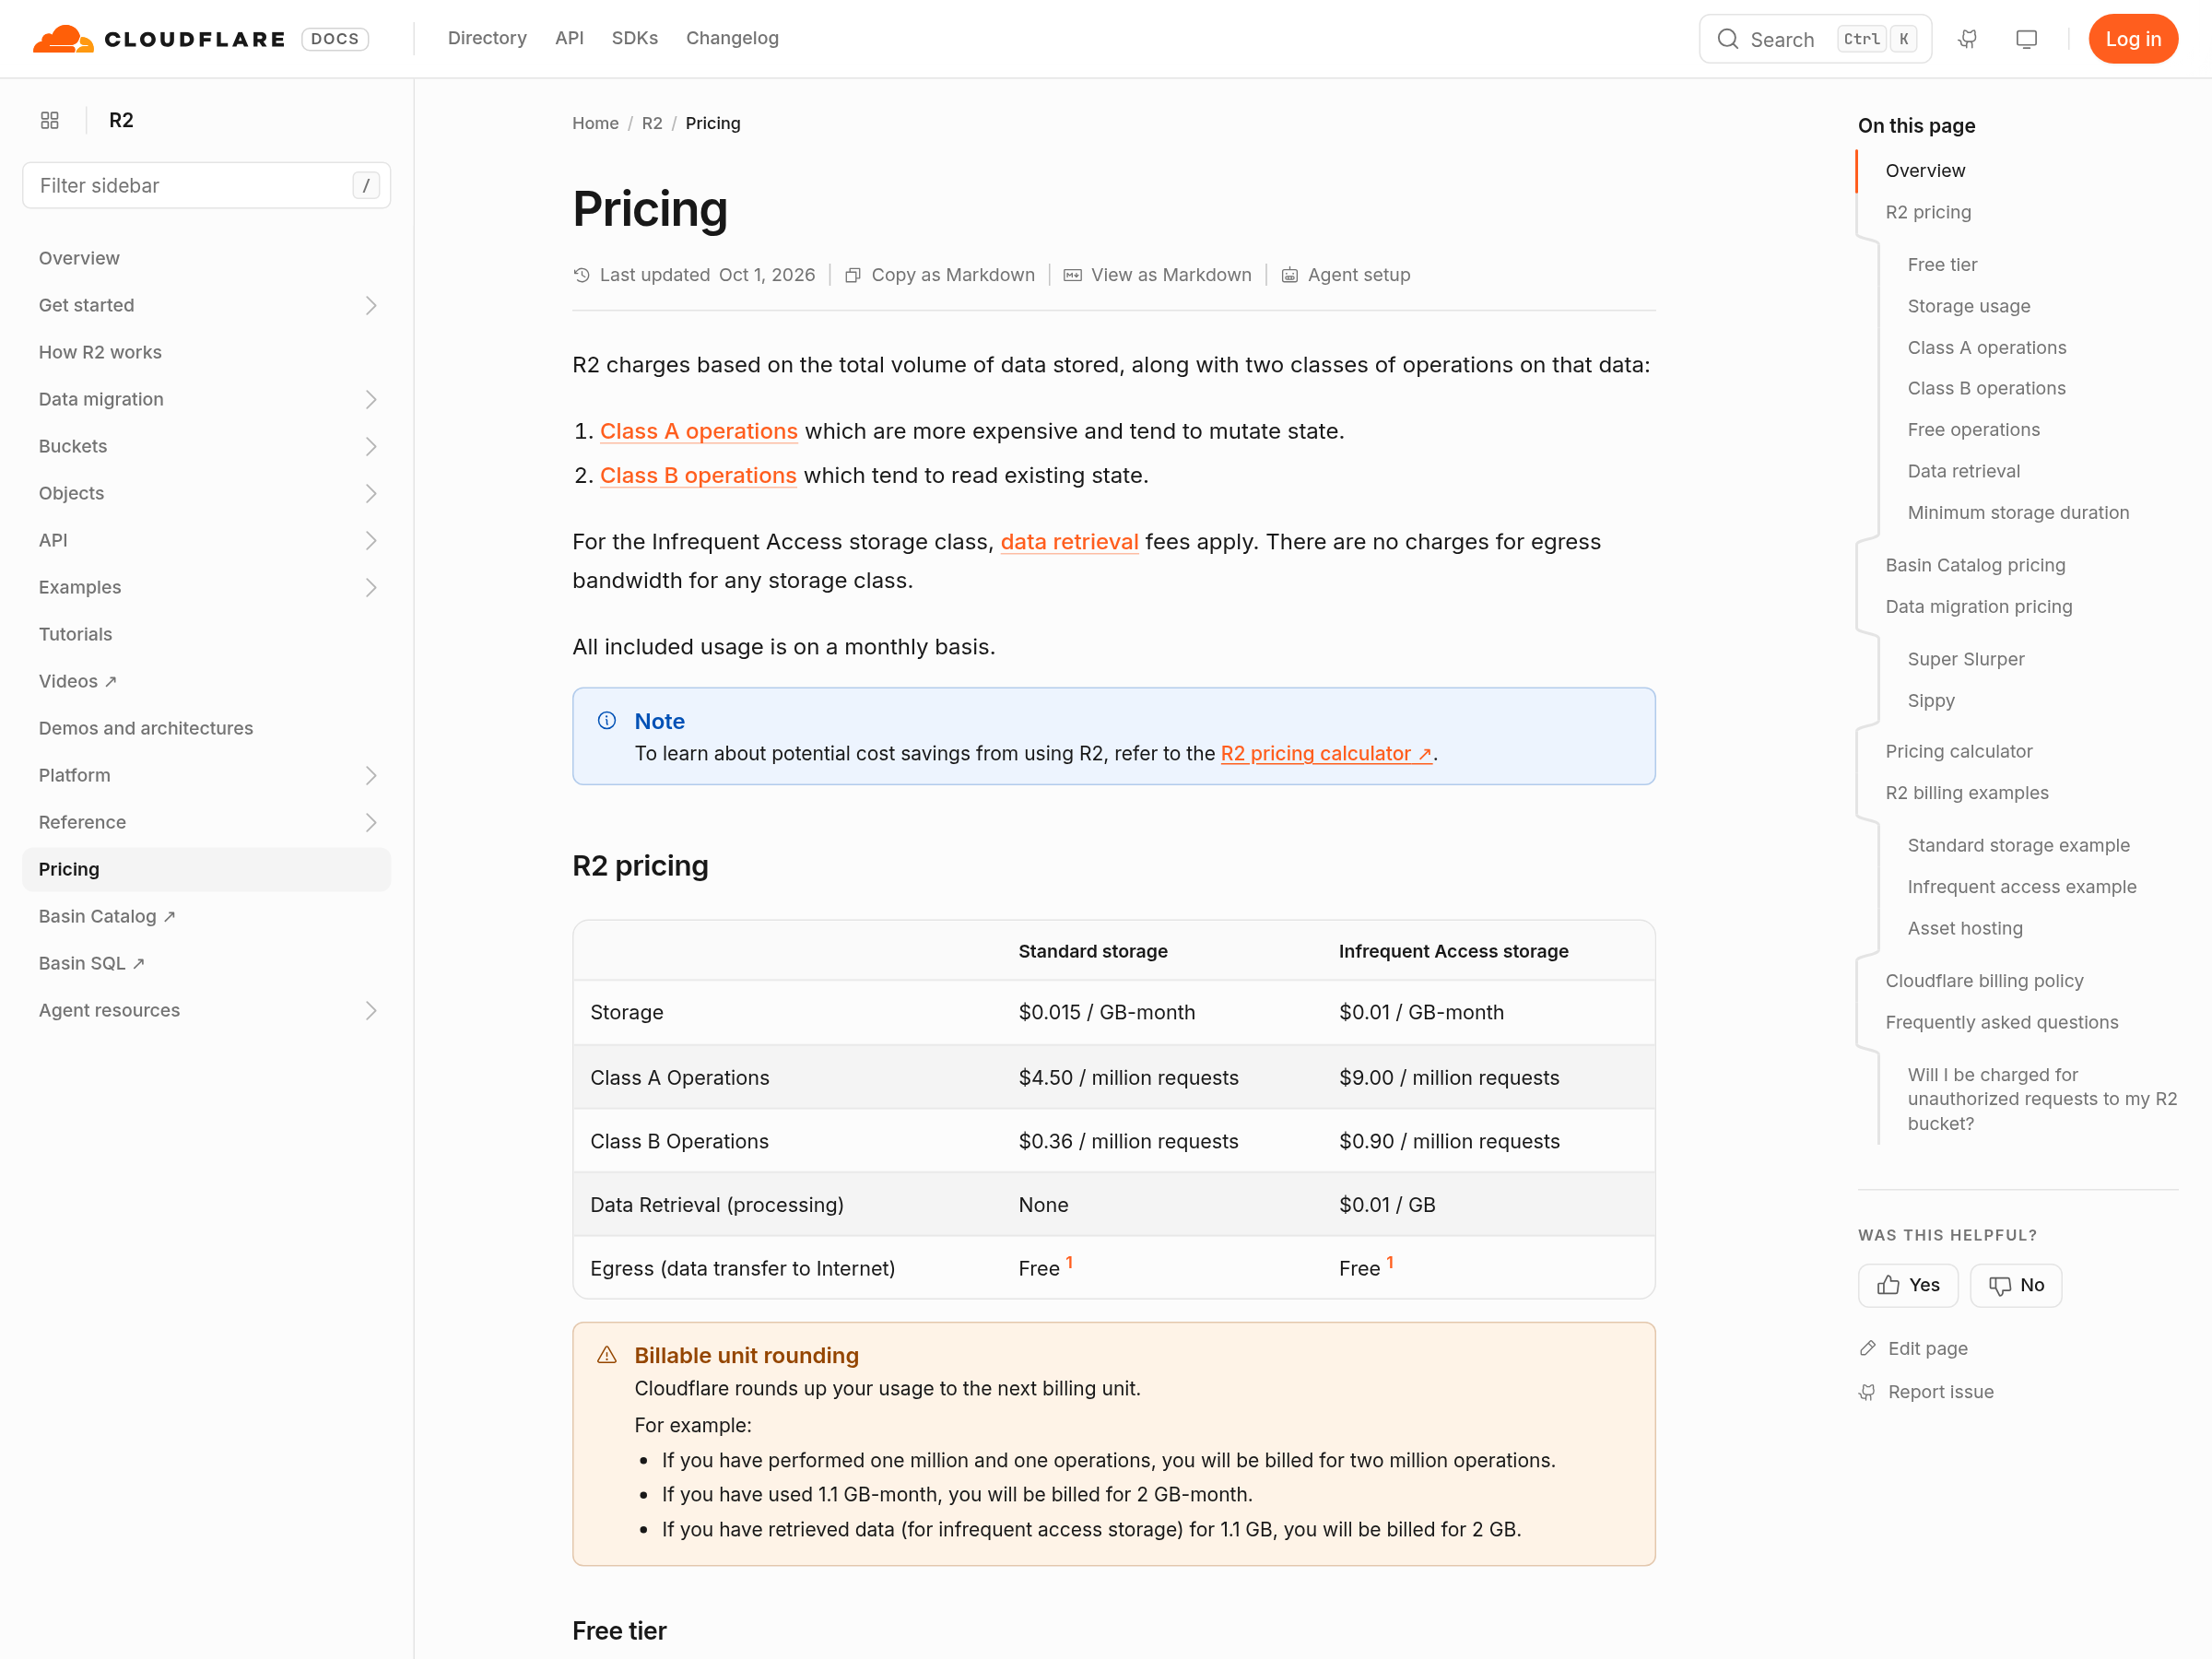Expand the Get started section
The height and width of the screenshot is (1659, 2212).
[370, 305]
